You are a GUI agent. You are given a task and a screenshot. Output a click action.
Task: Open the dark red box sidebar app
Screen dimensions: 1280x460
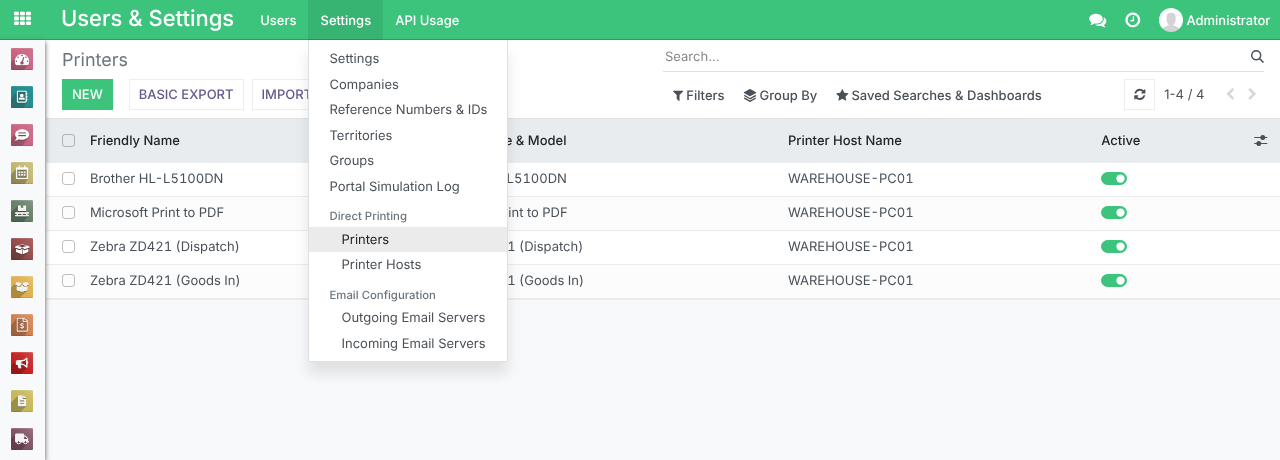[x=22, y=249]
